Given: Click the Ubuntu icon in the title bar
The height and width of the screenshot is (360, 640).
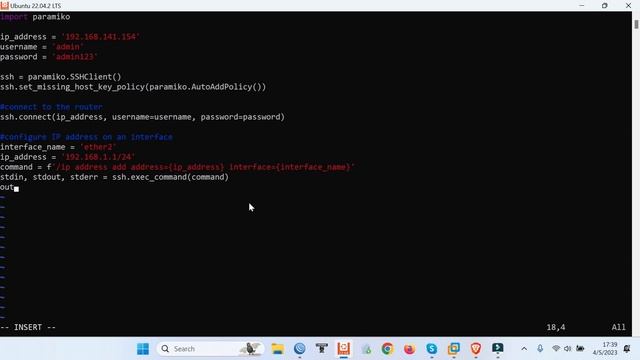Looking at the screenshot, I should pyautogui.click(x=4, y=6).
